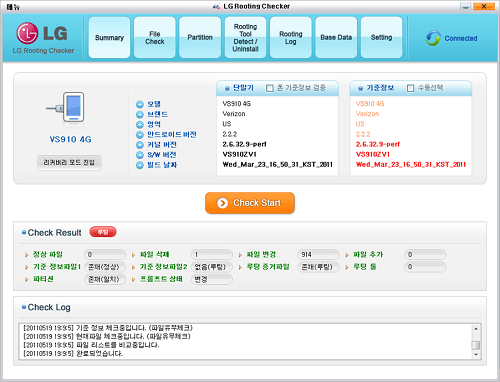Click the red build date in 기준정보
The height and width of the screenshot is (382, 500).
coord(411,164)
